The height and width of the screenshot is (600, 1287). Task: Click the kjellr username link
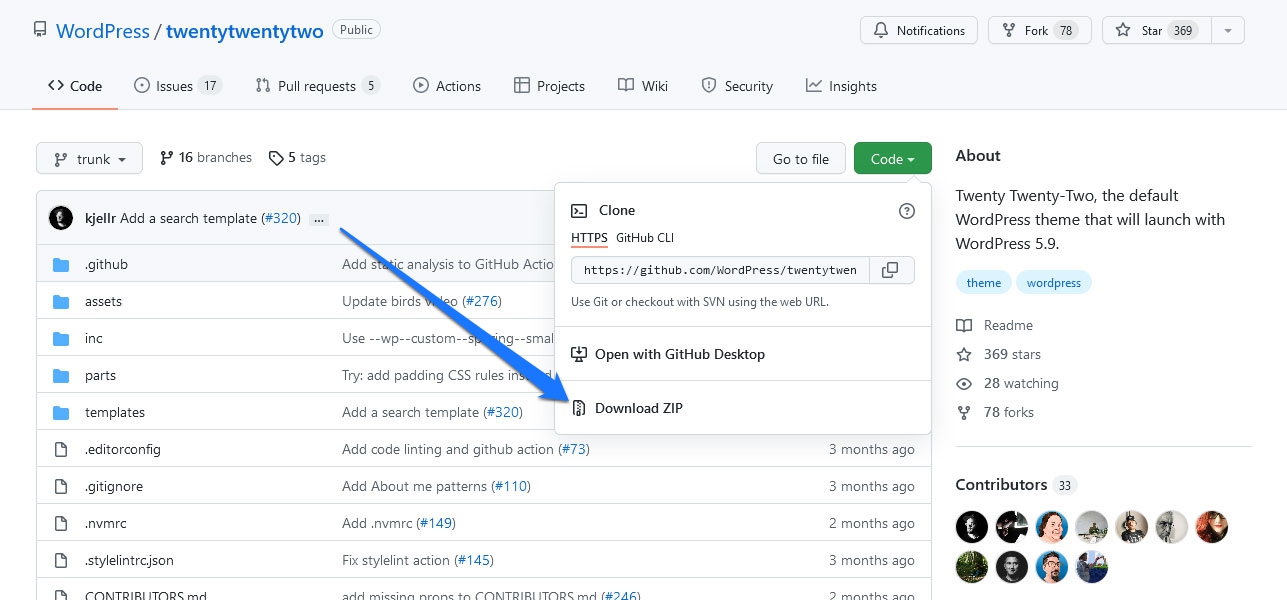(101, 218)
